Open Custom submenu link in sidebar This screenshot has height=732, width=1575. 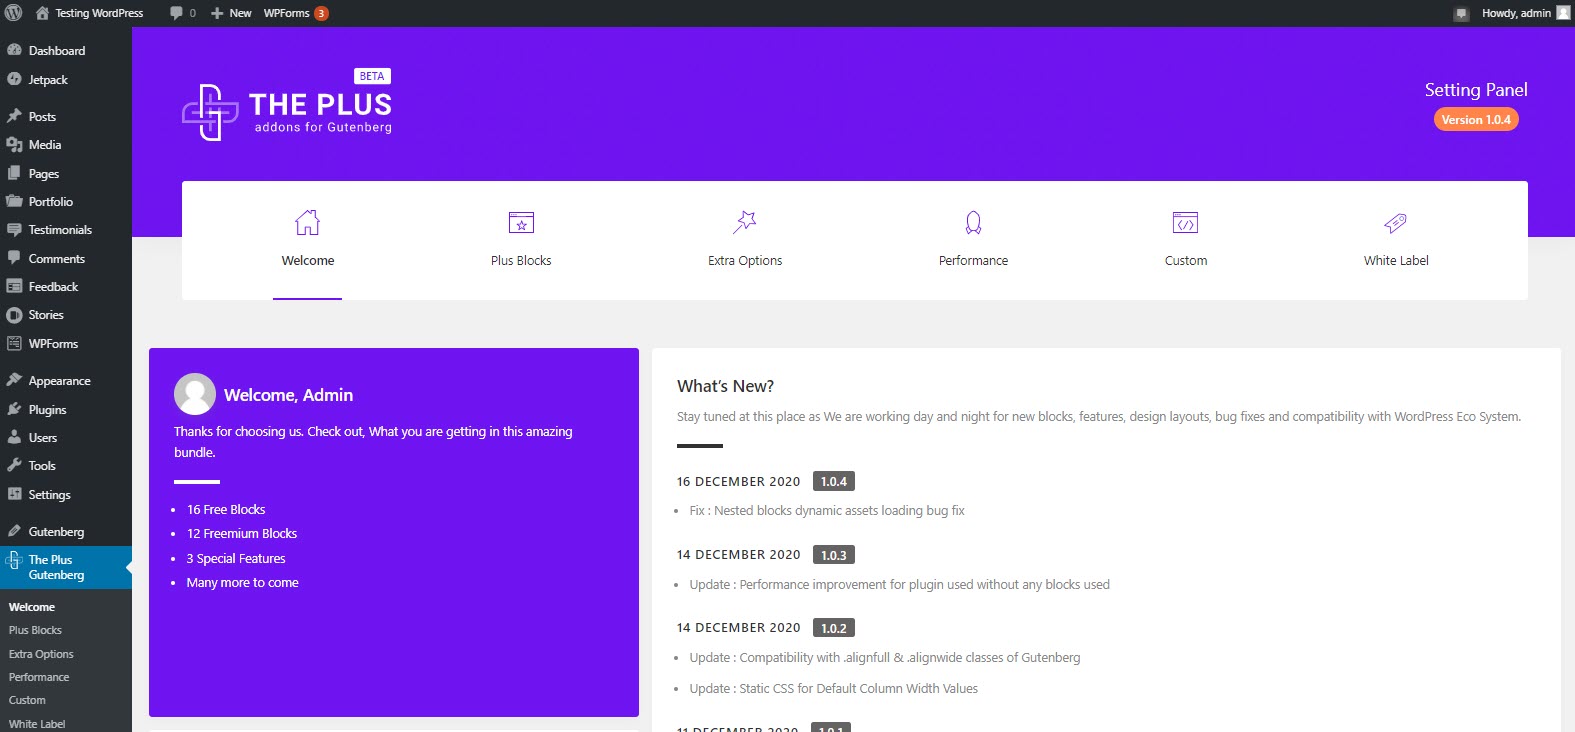[x=27, y=700]
